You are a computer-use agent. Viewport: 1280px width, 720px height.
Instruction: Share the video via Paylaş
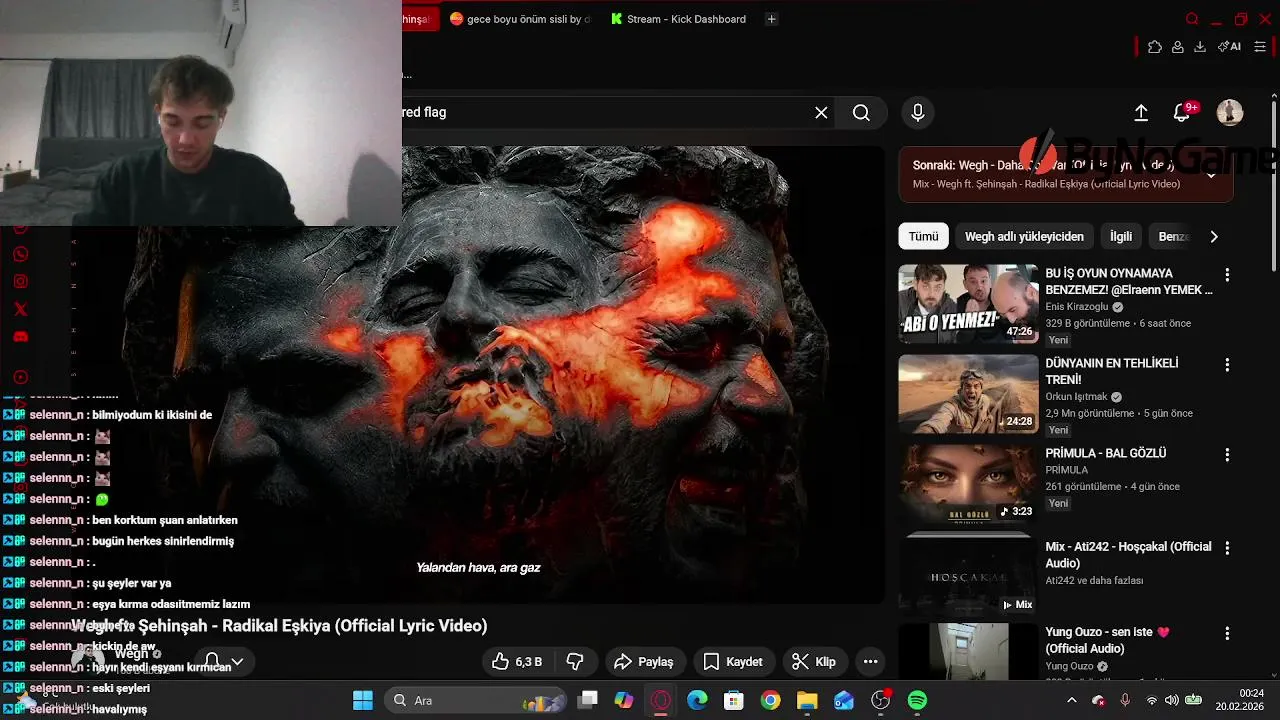pos(643,662)
